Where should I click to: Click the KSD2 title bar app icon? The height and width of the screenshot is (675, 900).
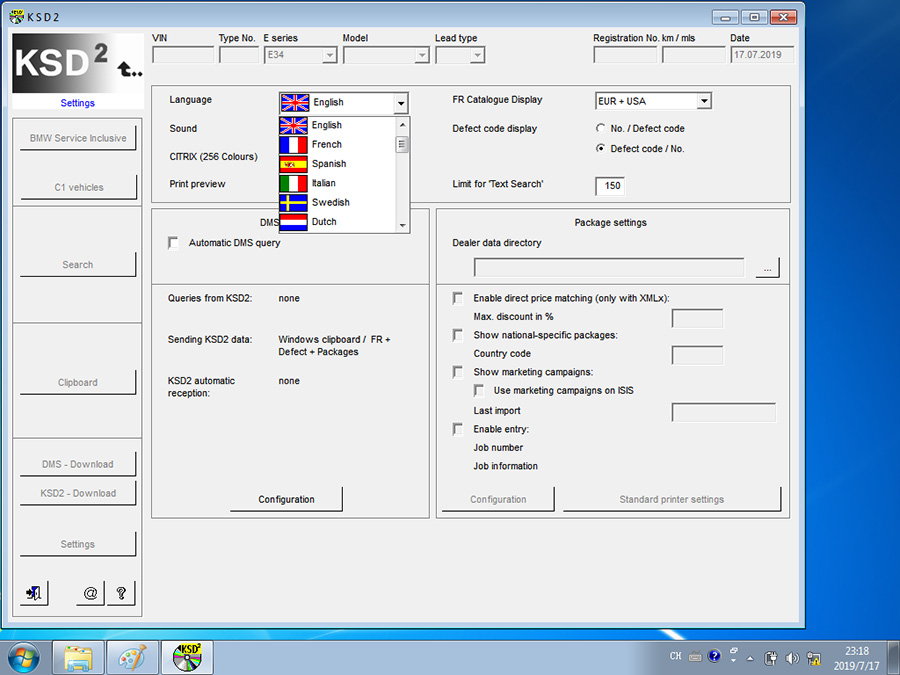coord(17,17)
